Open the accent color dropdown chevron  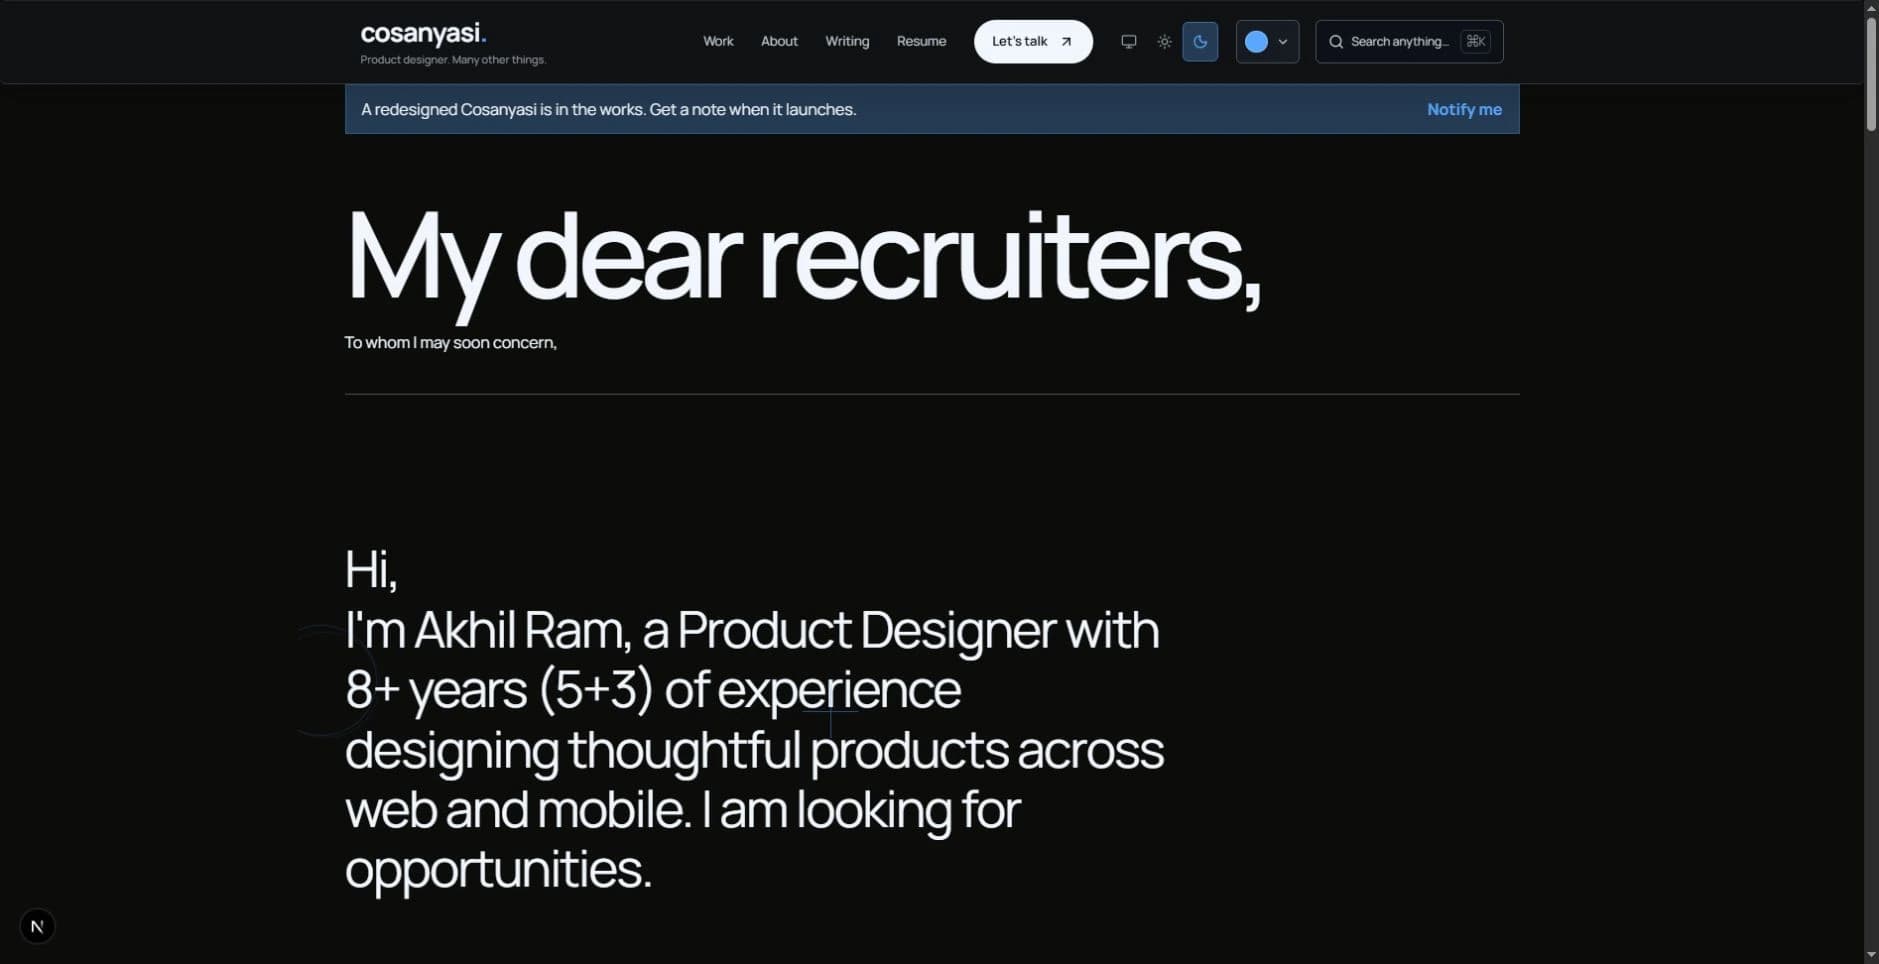coord(1283,42)
